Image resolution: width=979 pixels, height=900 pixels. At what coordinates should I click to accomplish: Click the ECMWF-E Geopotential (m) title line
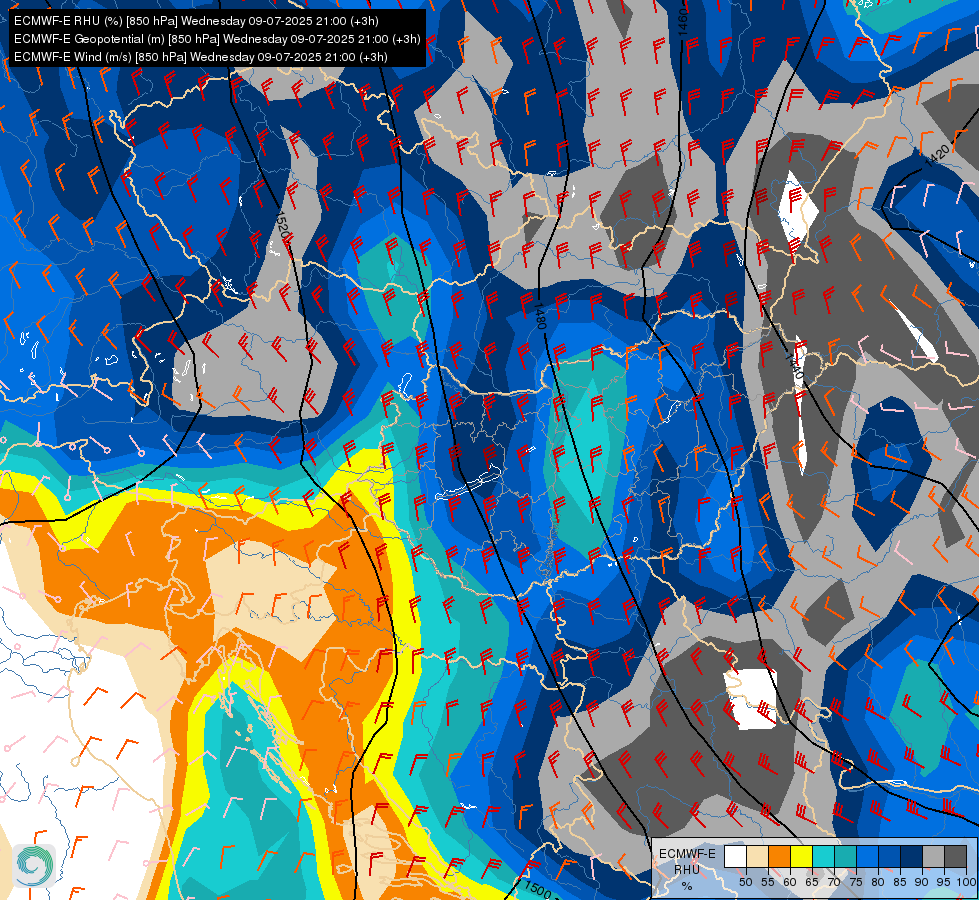tap(217, 39)
